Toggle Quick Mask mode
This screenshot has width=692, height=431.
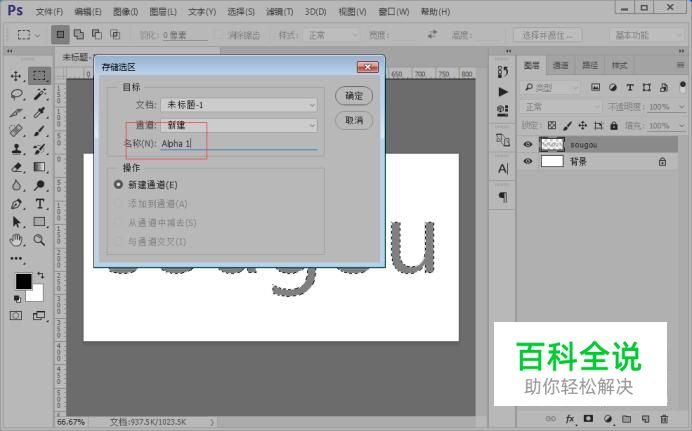click(16, 315)
